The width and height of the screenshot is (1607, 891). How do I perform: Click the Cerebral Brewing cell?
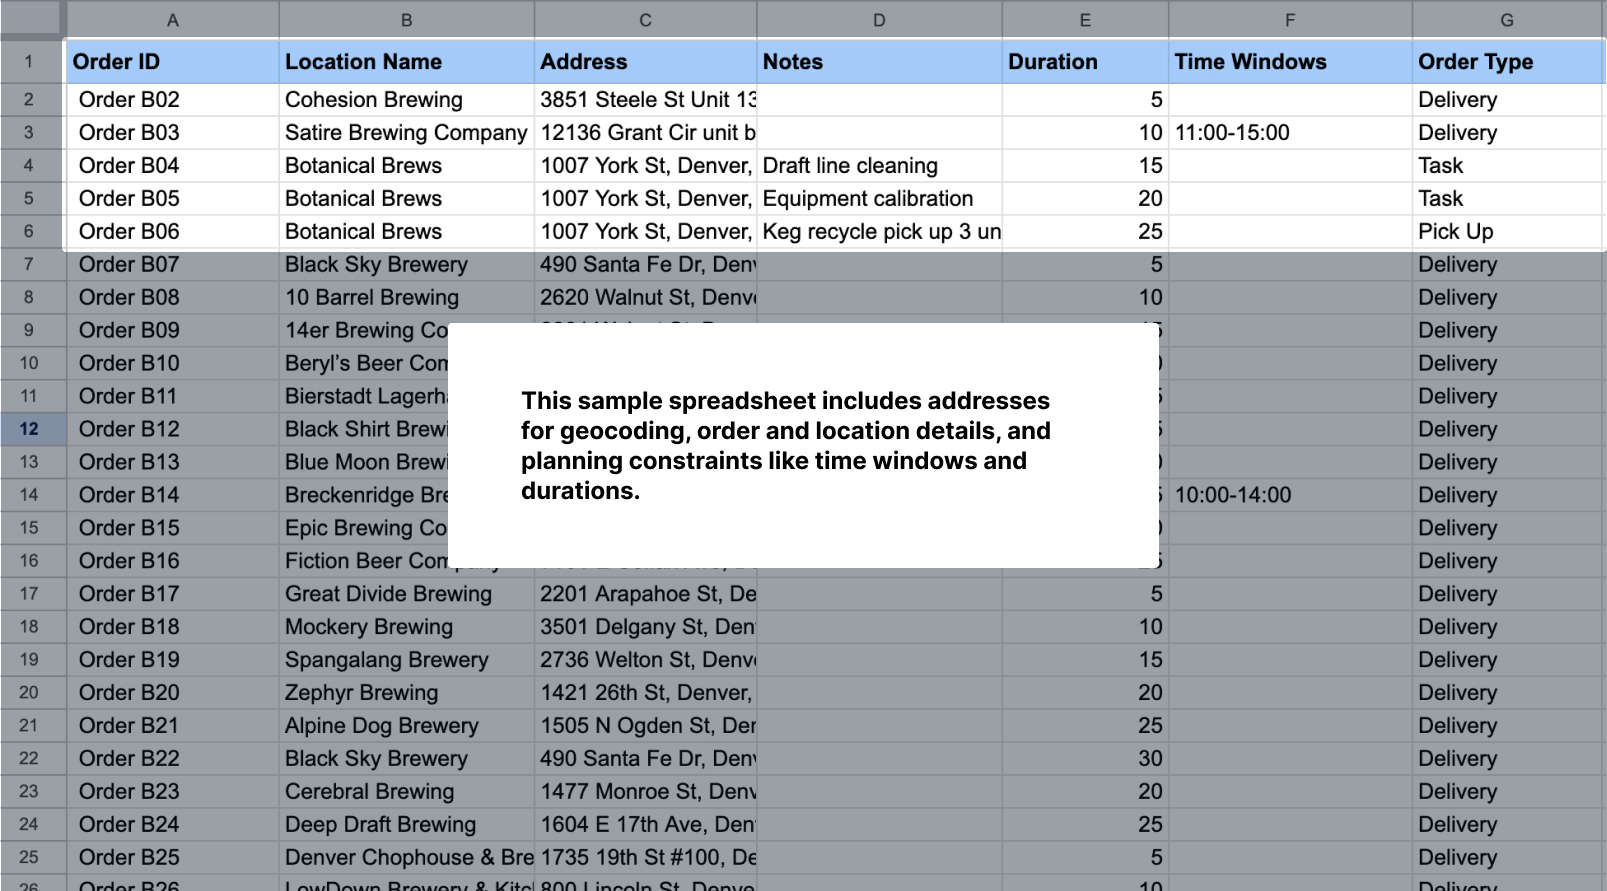click(x=406, y=792)
